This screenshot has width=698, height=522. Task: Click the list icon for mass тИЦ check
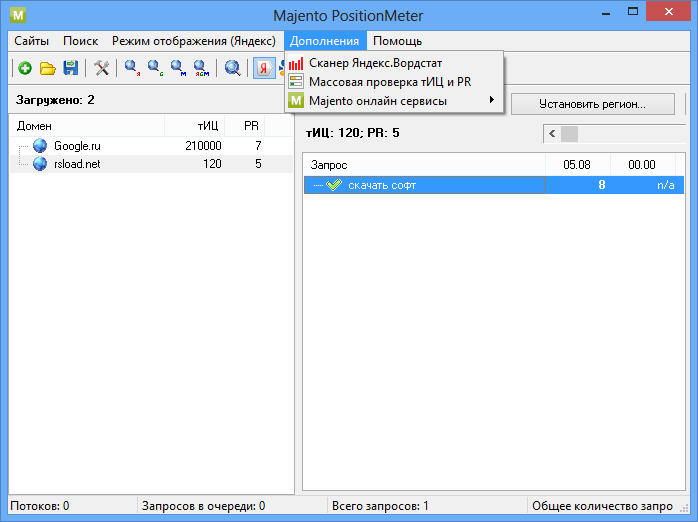296,82
